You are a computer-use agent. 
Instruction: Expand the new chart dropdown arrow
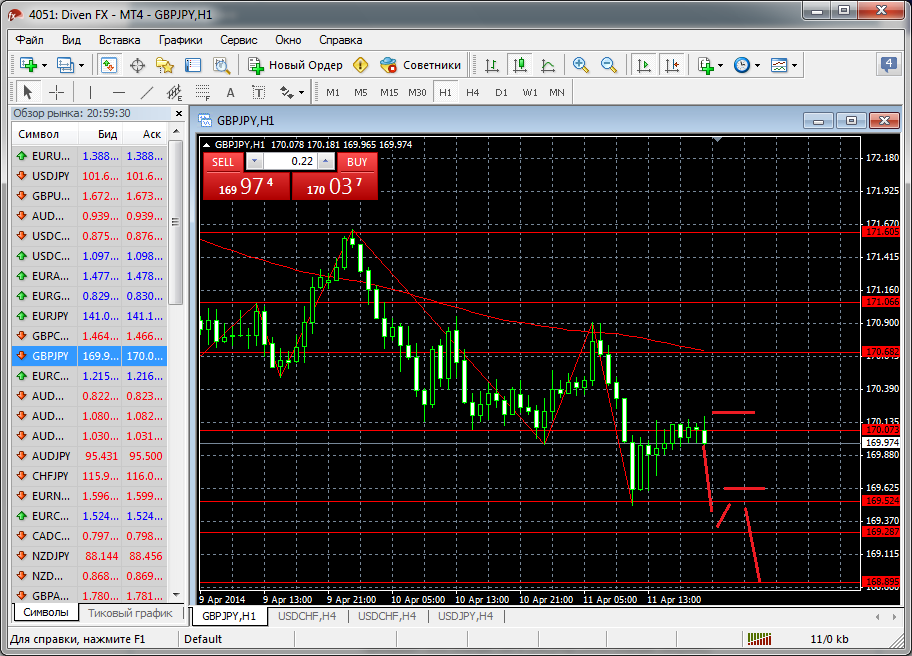[44, 65]
